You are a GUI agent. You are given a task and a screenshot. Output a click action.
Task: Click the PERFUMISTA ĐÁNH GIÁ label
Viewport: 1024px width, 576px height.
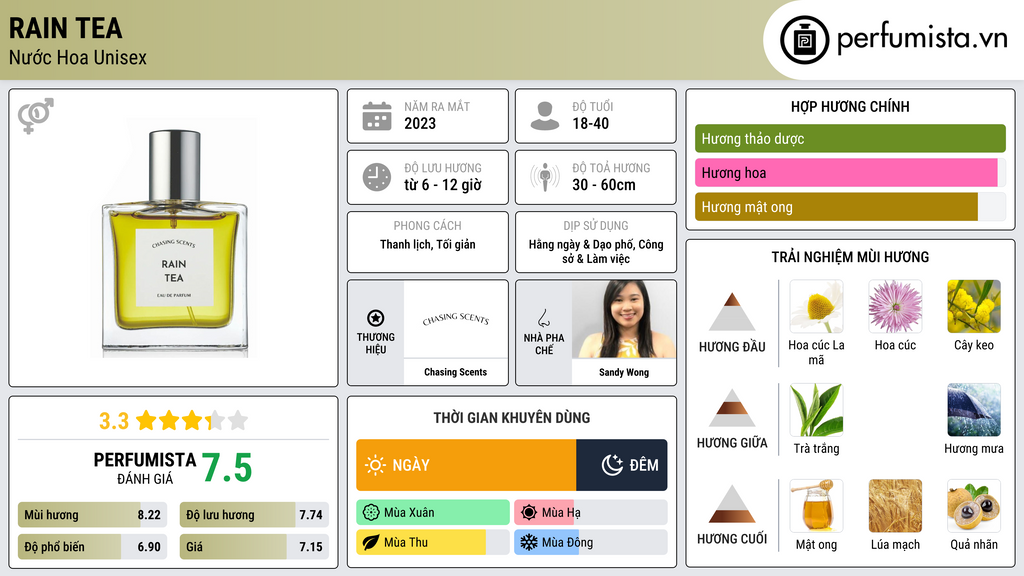(144, 468)
